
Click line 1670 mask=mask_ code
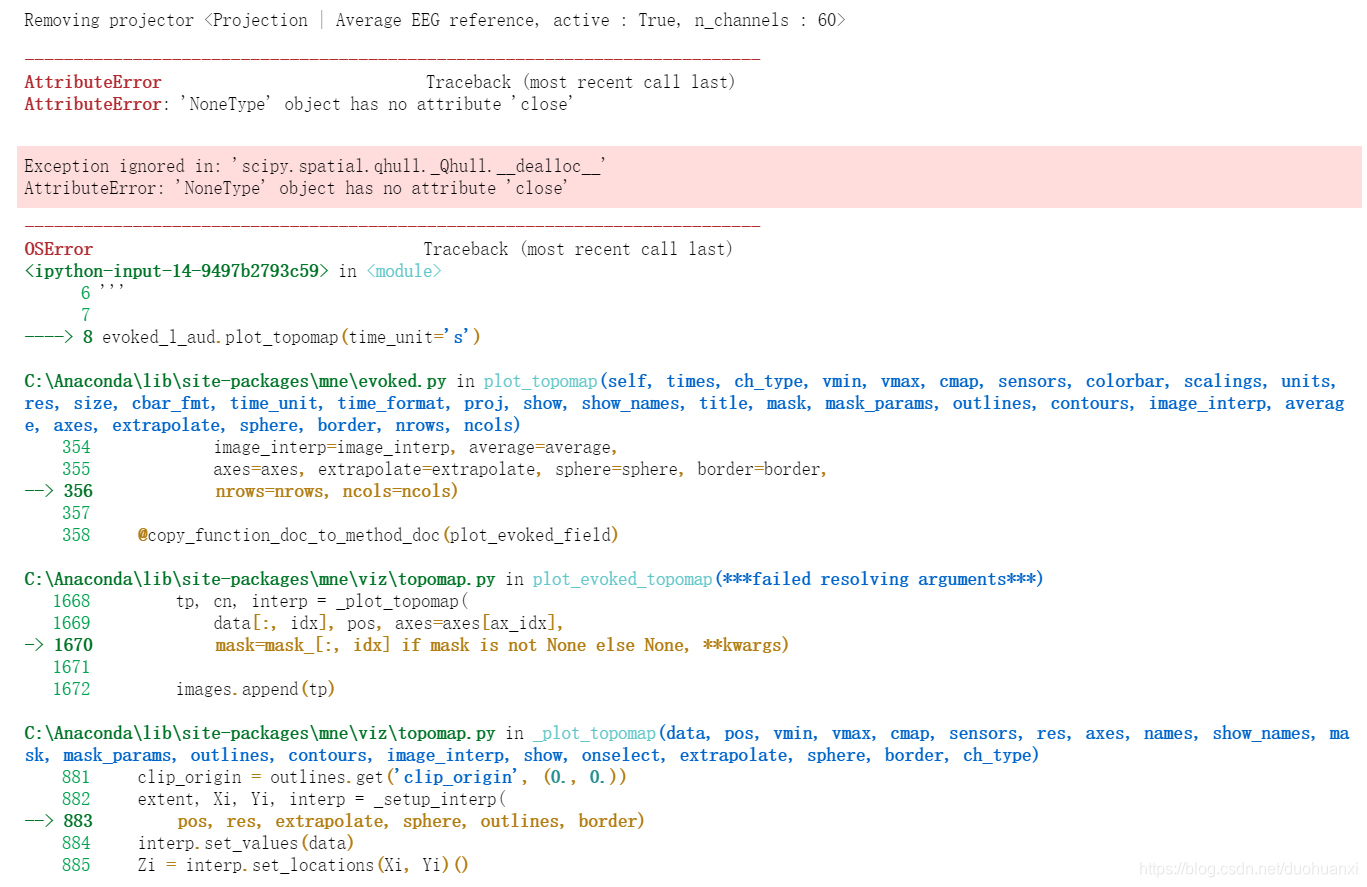502,645
